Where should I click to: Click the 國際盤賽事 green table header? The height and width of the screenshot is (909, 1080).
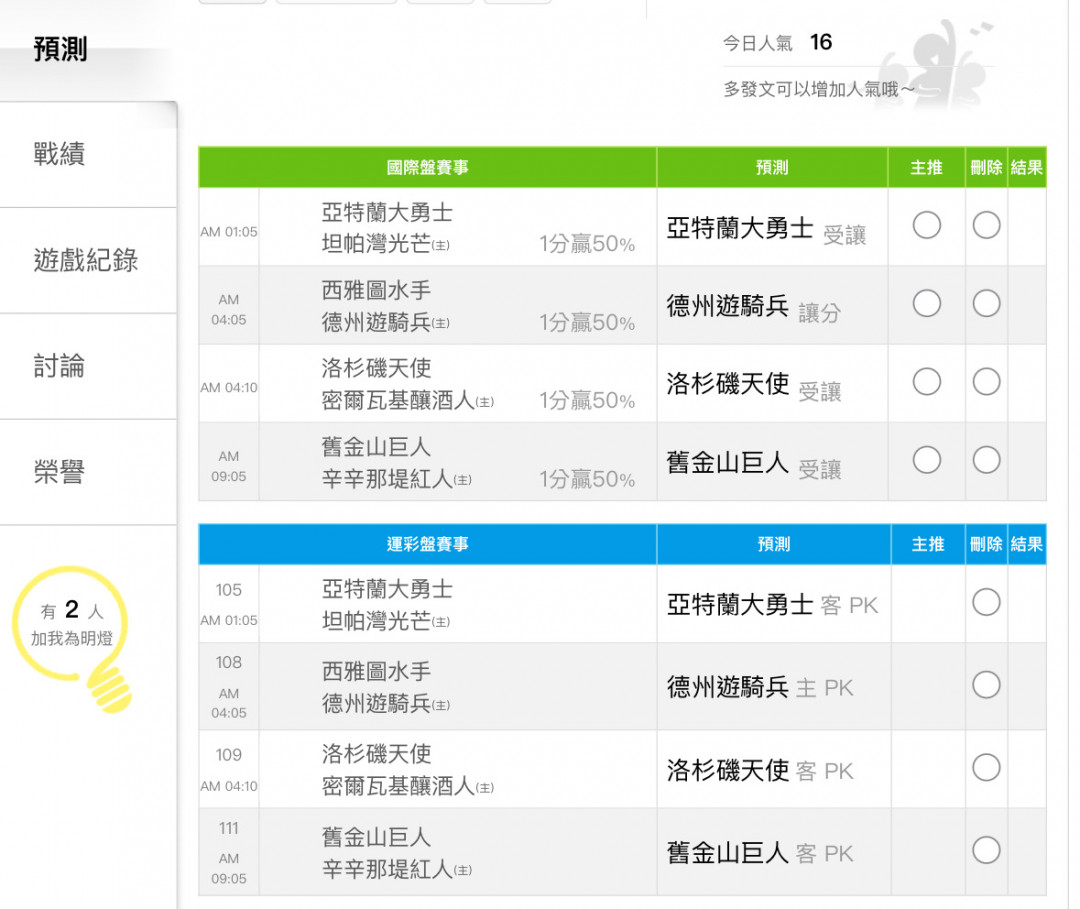pos(428,167)
